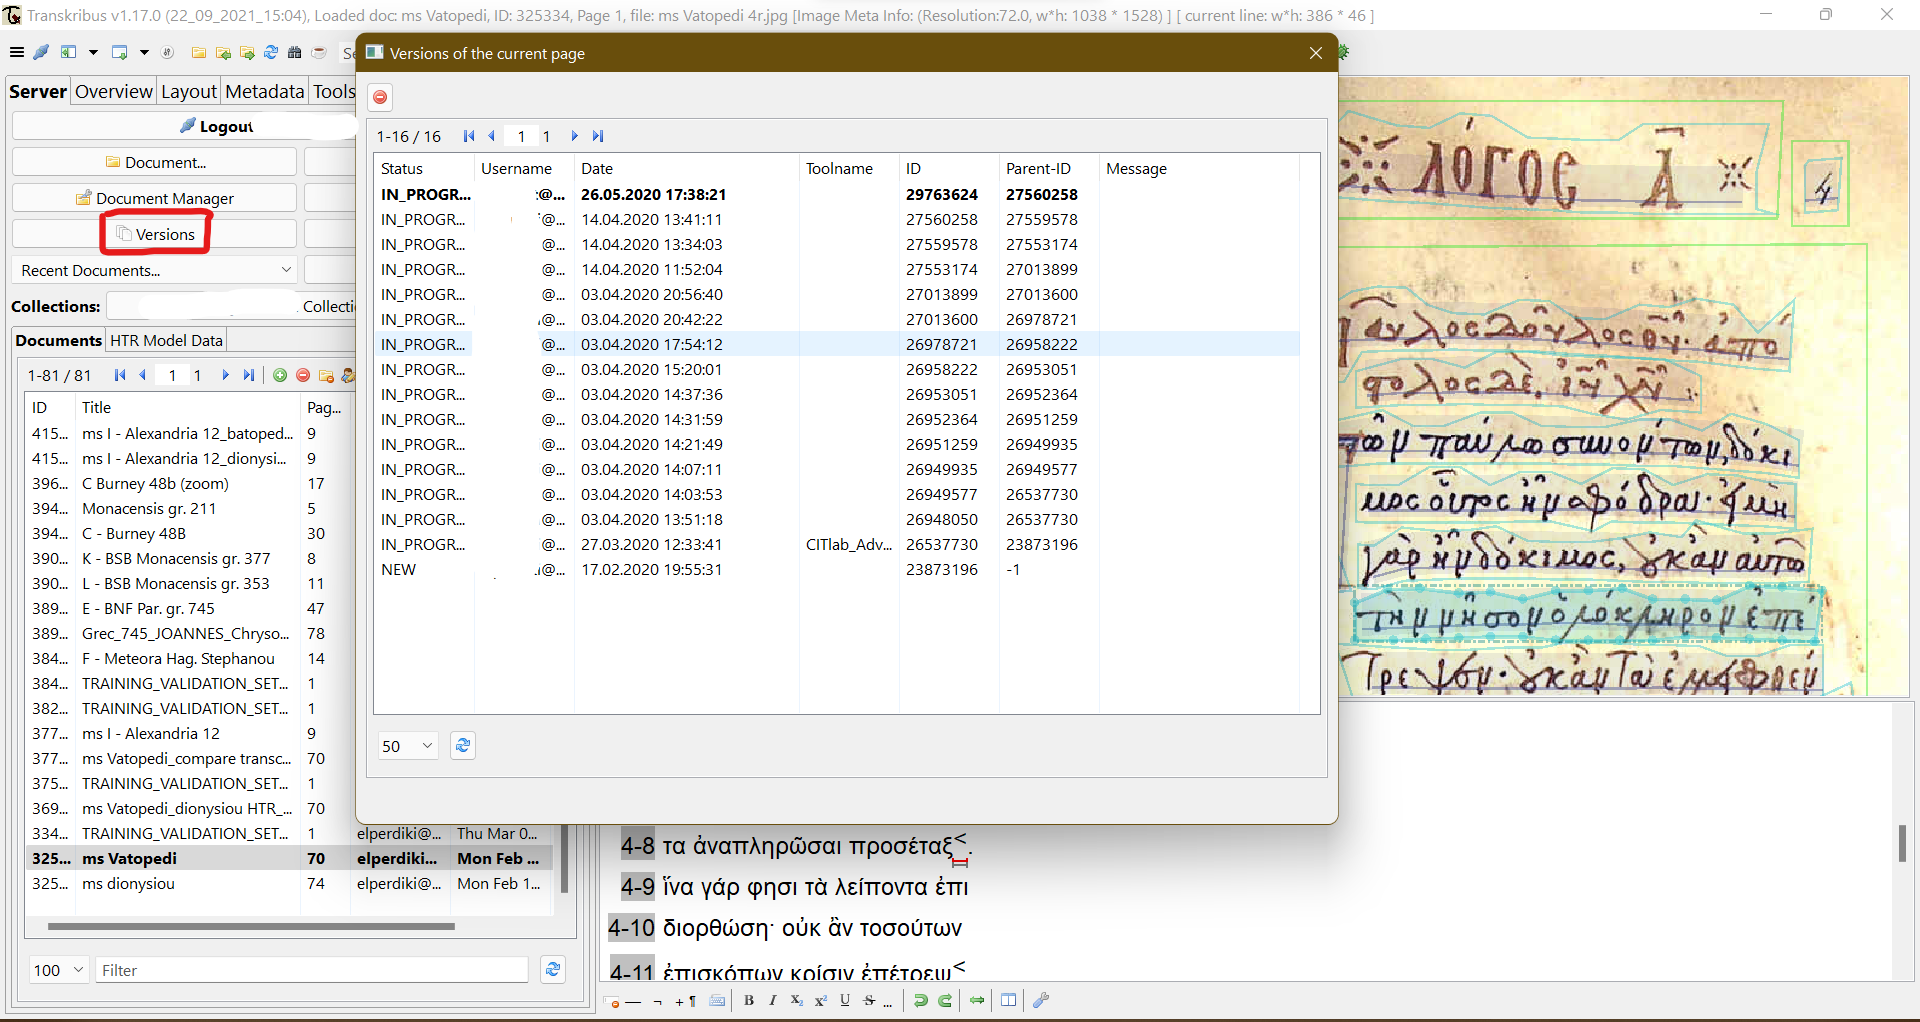The image size is (1920, 1022).
Task: Click the transcription settings wrench icon
Action: [1041, 1000]
